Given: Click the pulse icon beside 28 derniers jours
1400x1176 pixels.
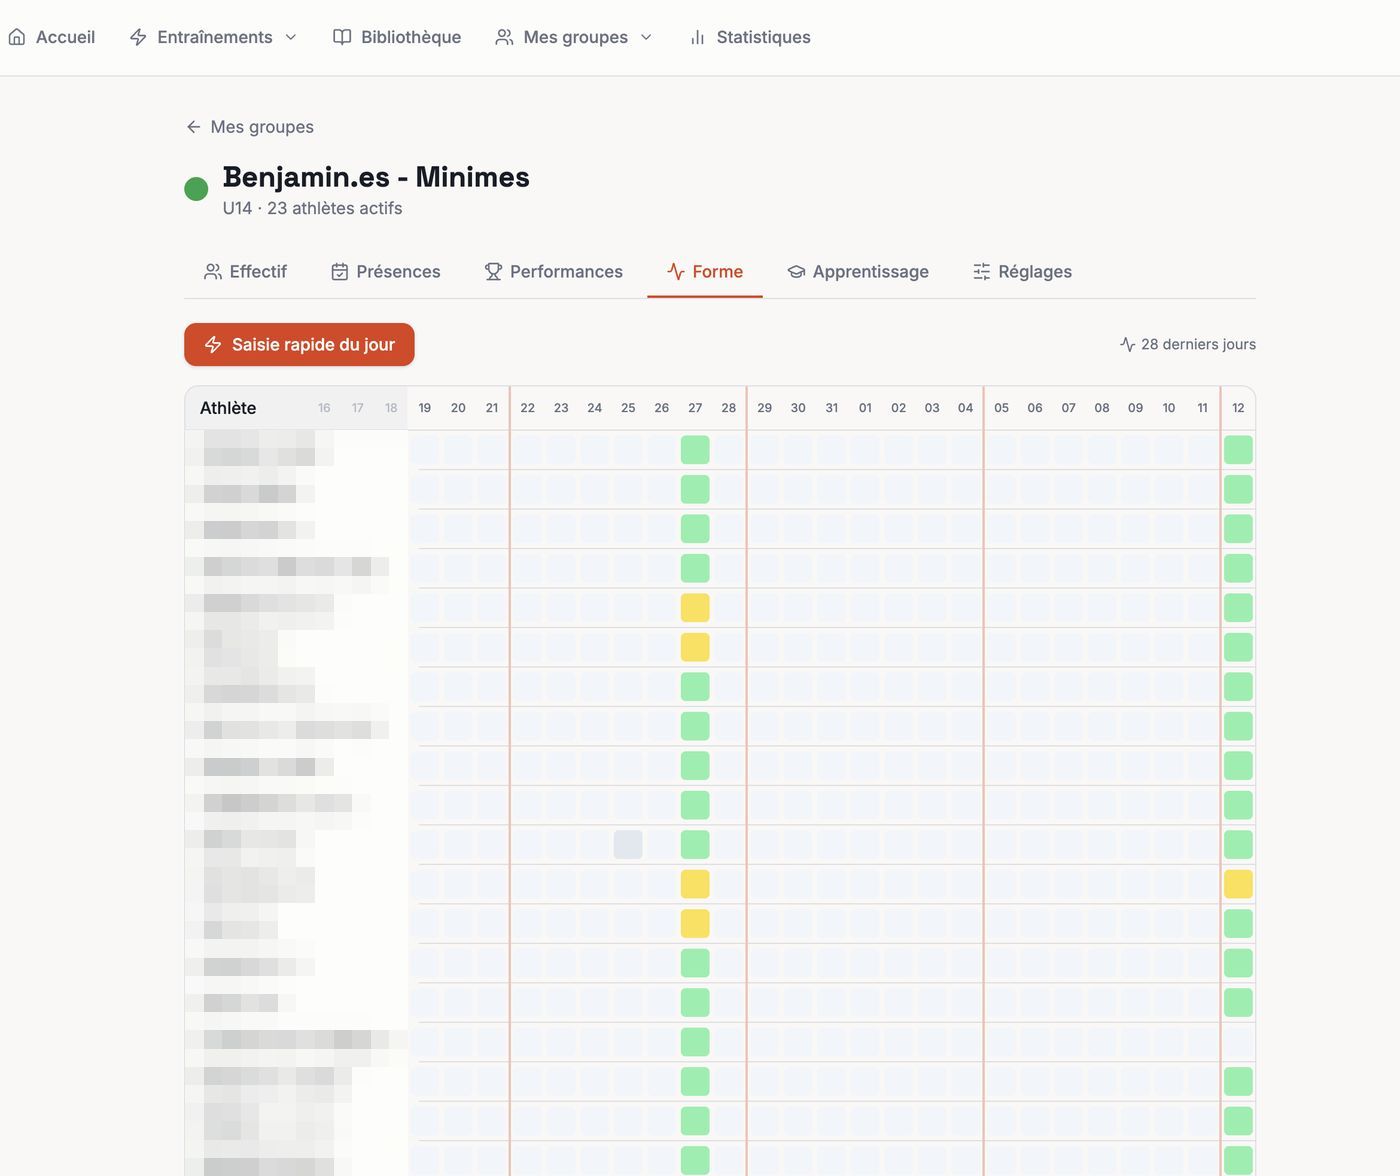Looking at the screenshot, I should point(1127,344).
